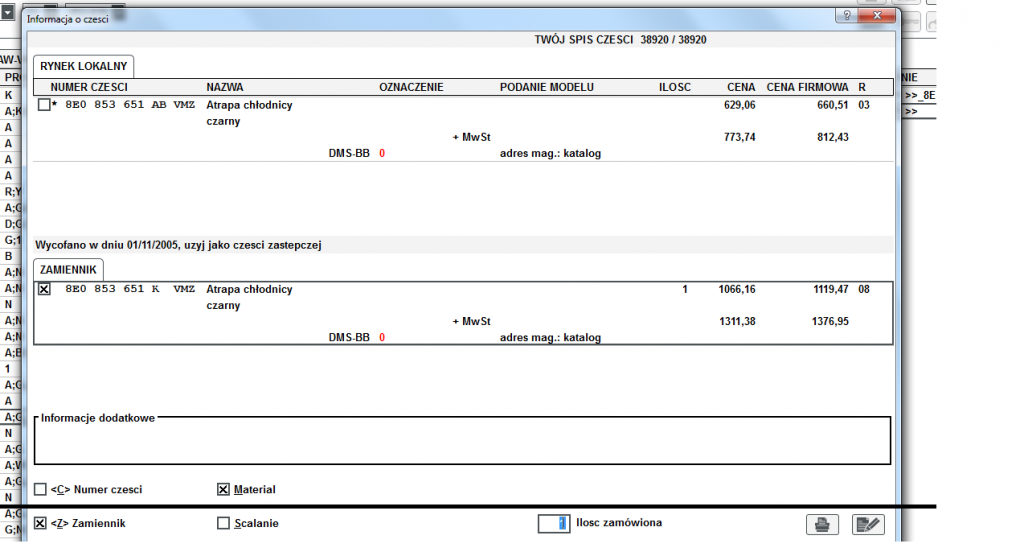Image resolution: width=1024 pixels, height=556 pixels.
Task: Select the RYNEK LOKALNY tab
Action: pos(84,66)
